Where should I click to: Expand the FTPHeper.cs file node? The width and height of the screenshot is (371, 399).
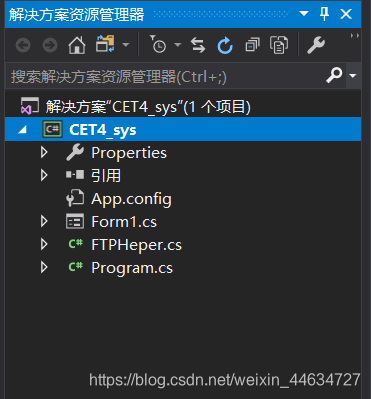[44, 244]
